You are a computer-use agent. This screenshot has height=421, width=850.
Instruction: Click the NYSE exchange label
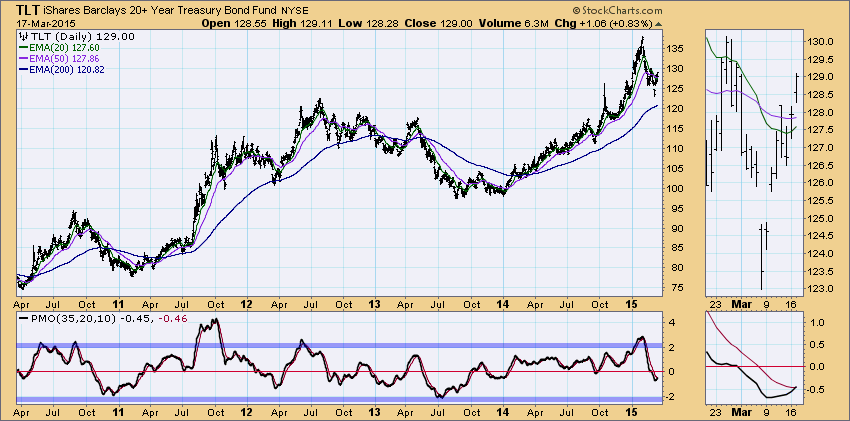(293, 9)
